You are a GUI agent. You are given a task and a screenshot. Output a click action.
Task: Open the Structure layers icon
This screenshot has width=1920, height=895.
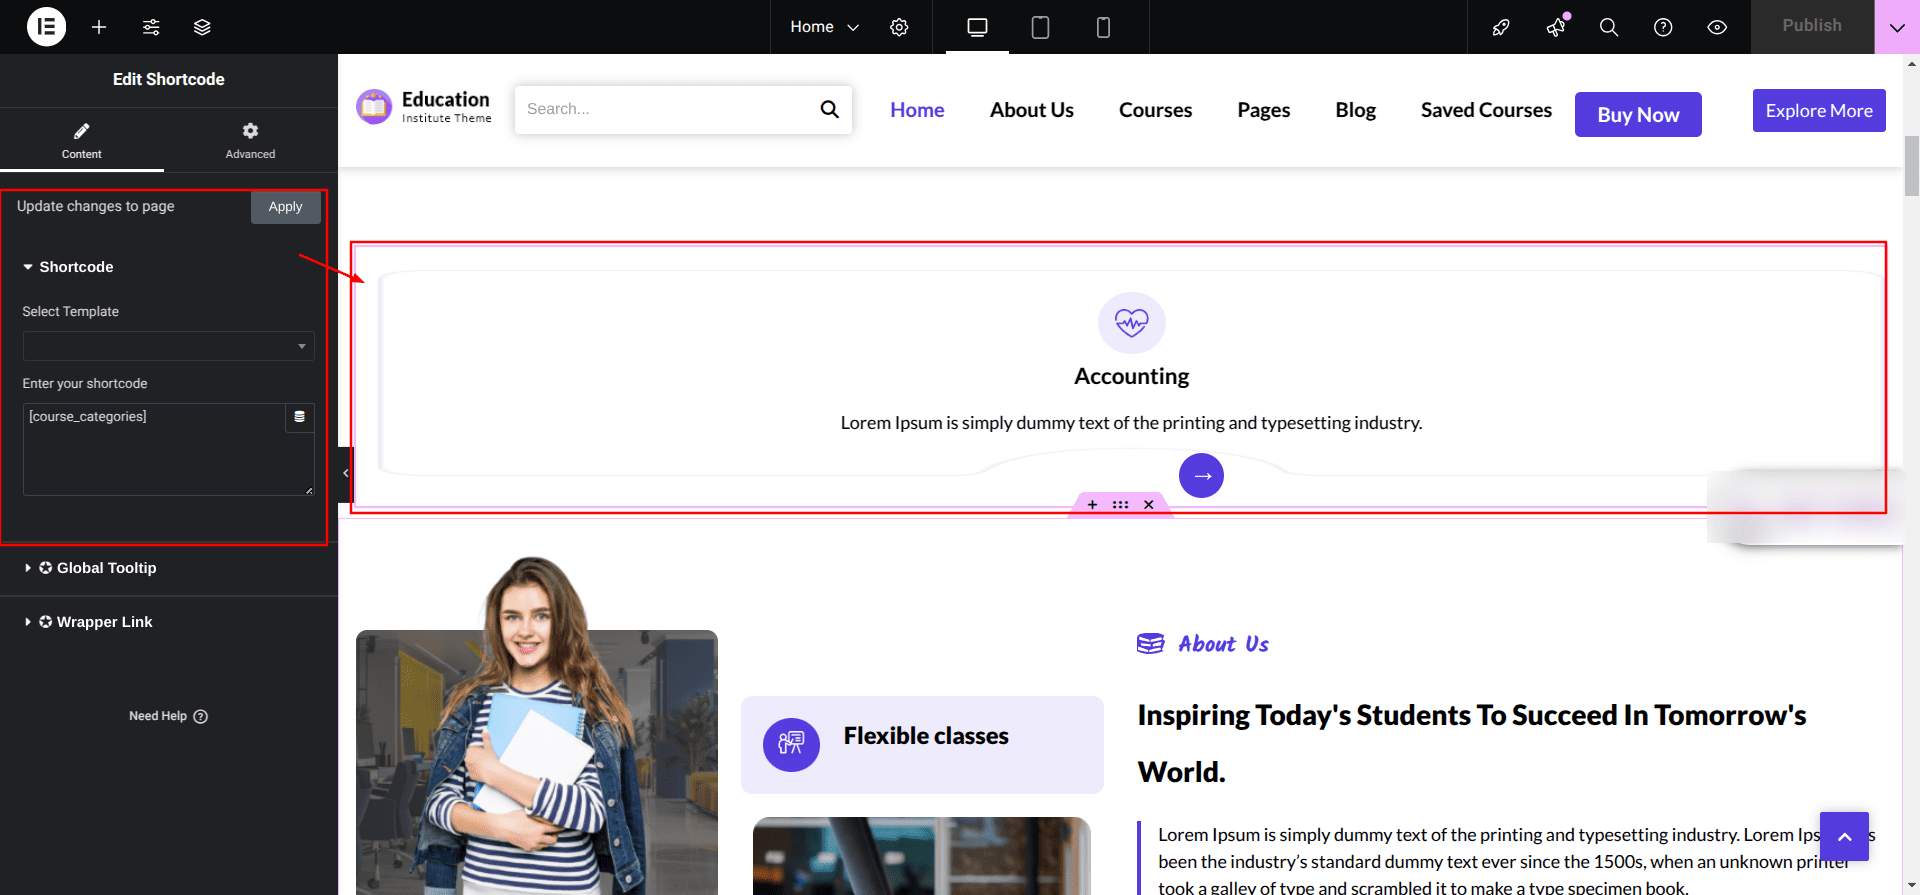[x=202, y=27]
